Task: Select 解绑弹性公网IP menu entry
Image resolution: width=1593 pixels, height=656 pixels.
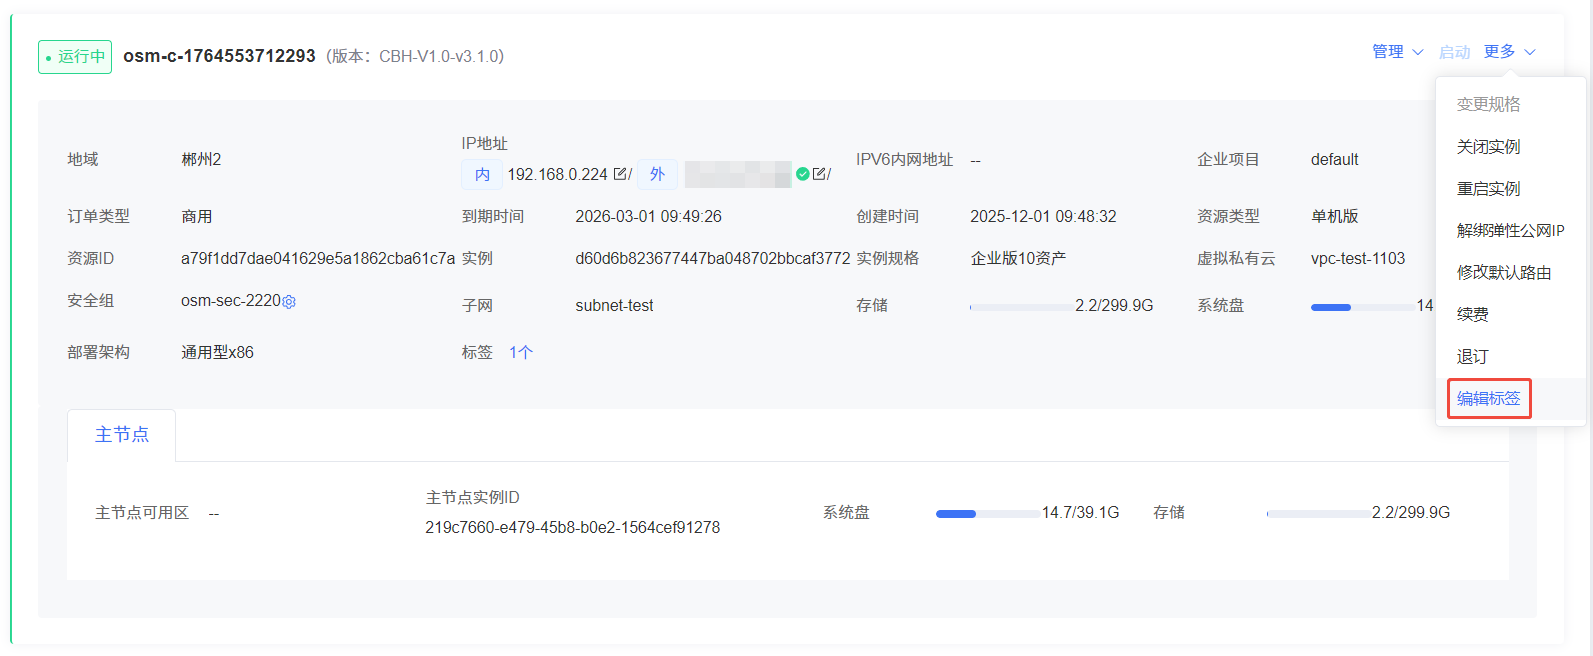Action: 1510,230
